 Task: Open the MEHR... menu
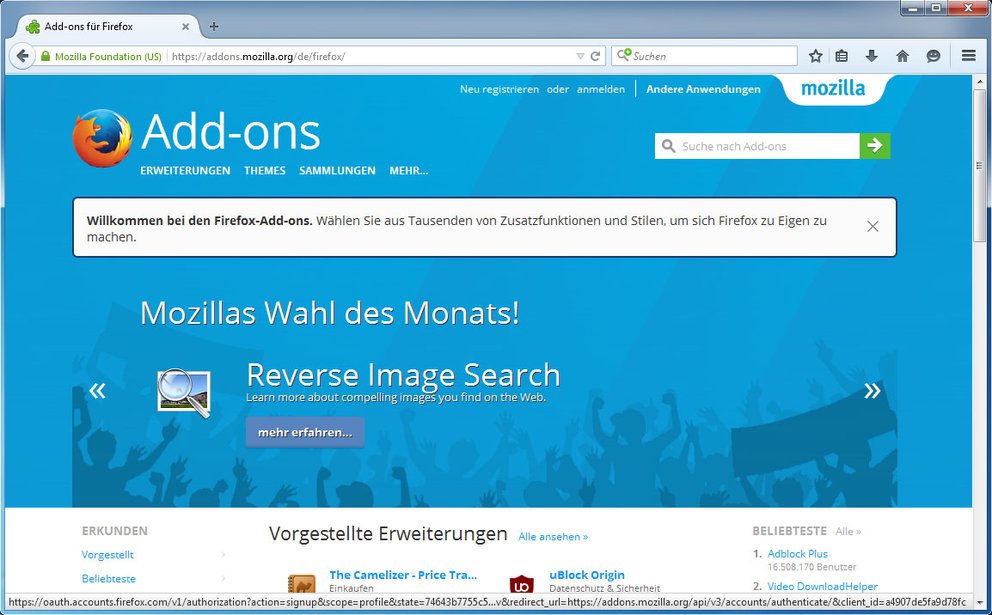pos(409,171)
